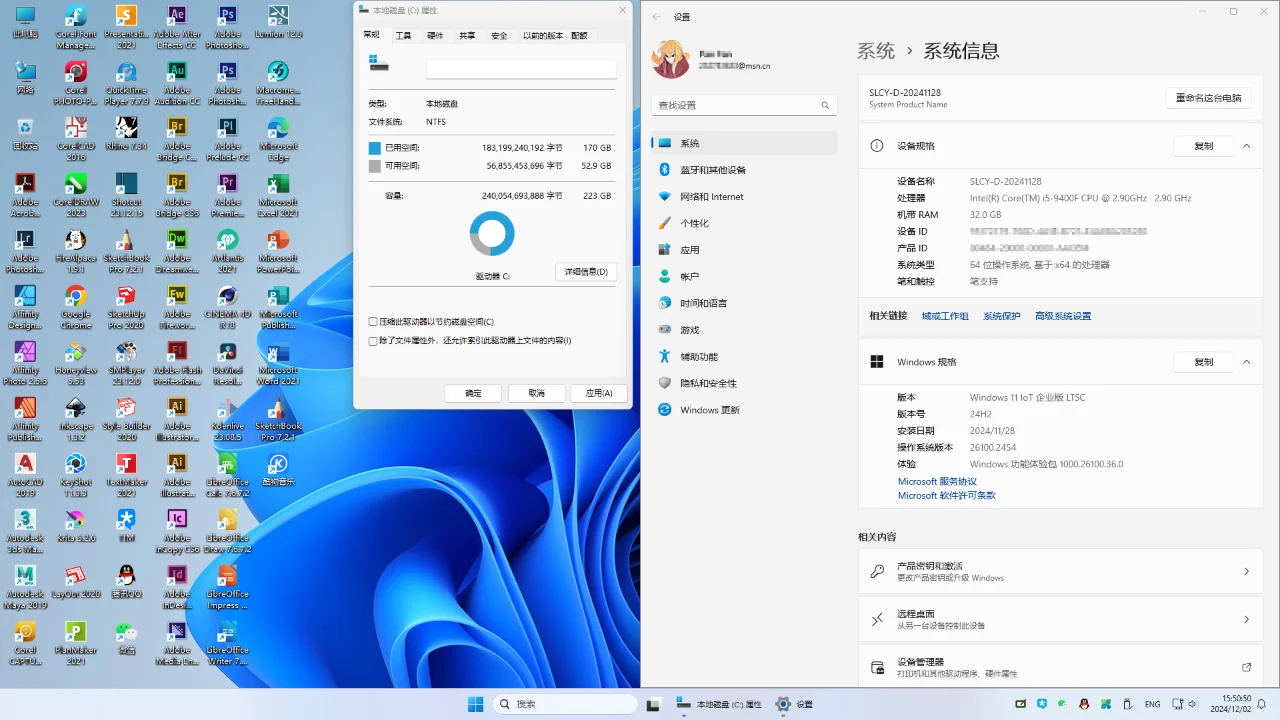
Task: Switch to the 工具 tab in disk properties
Action: [x=403, y=35]
